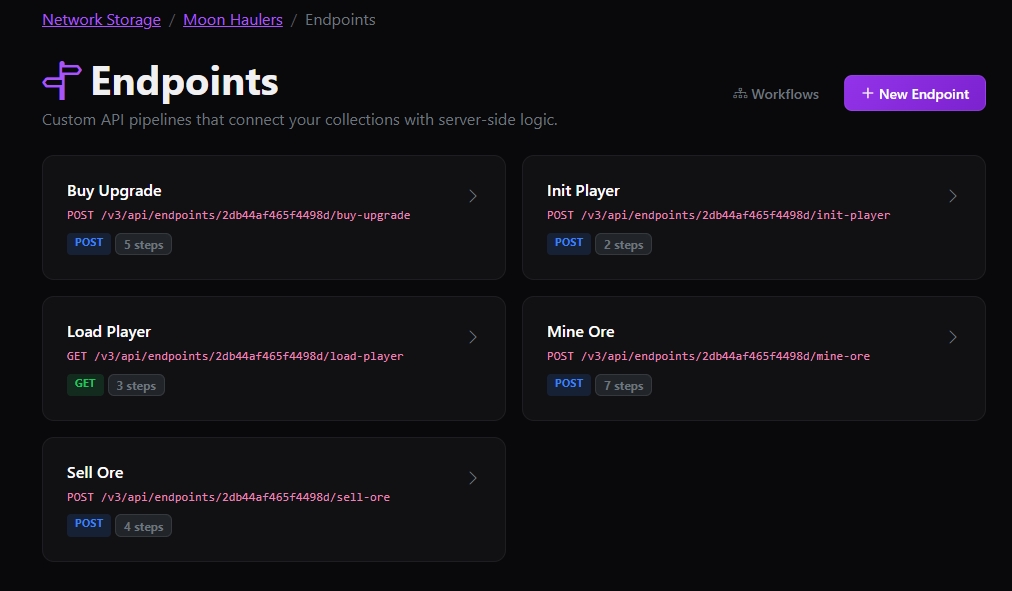Open Init Player via its chevron arrow
Screen dimensions: 1012x591
coord(953,196)
